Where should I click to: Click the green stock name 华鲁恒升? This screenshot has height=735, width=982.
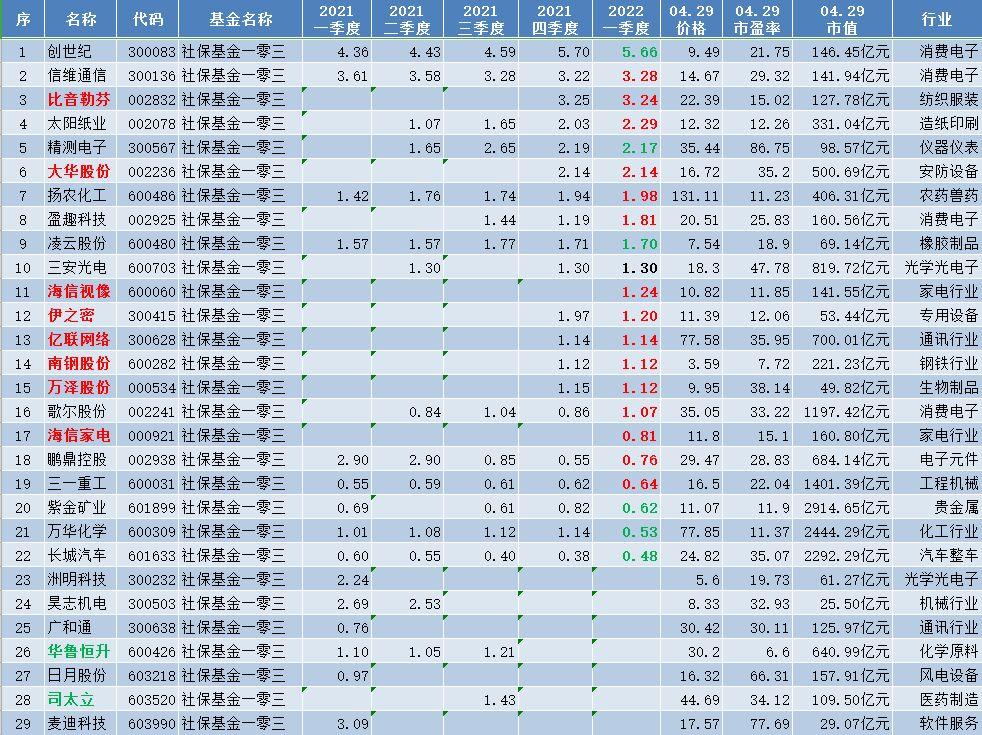click(79, 652)
